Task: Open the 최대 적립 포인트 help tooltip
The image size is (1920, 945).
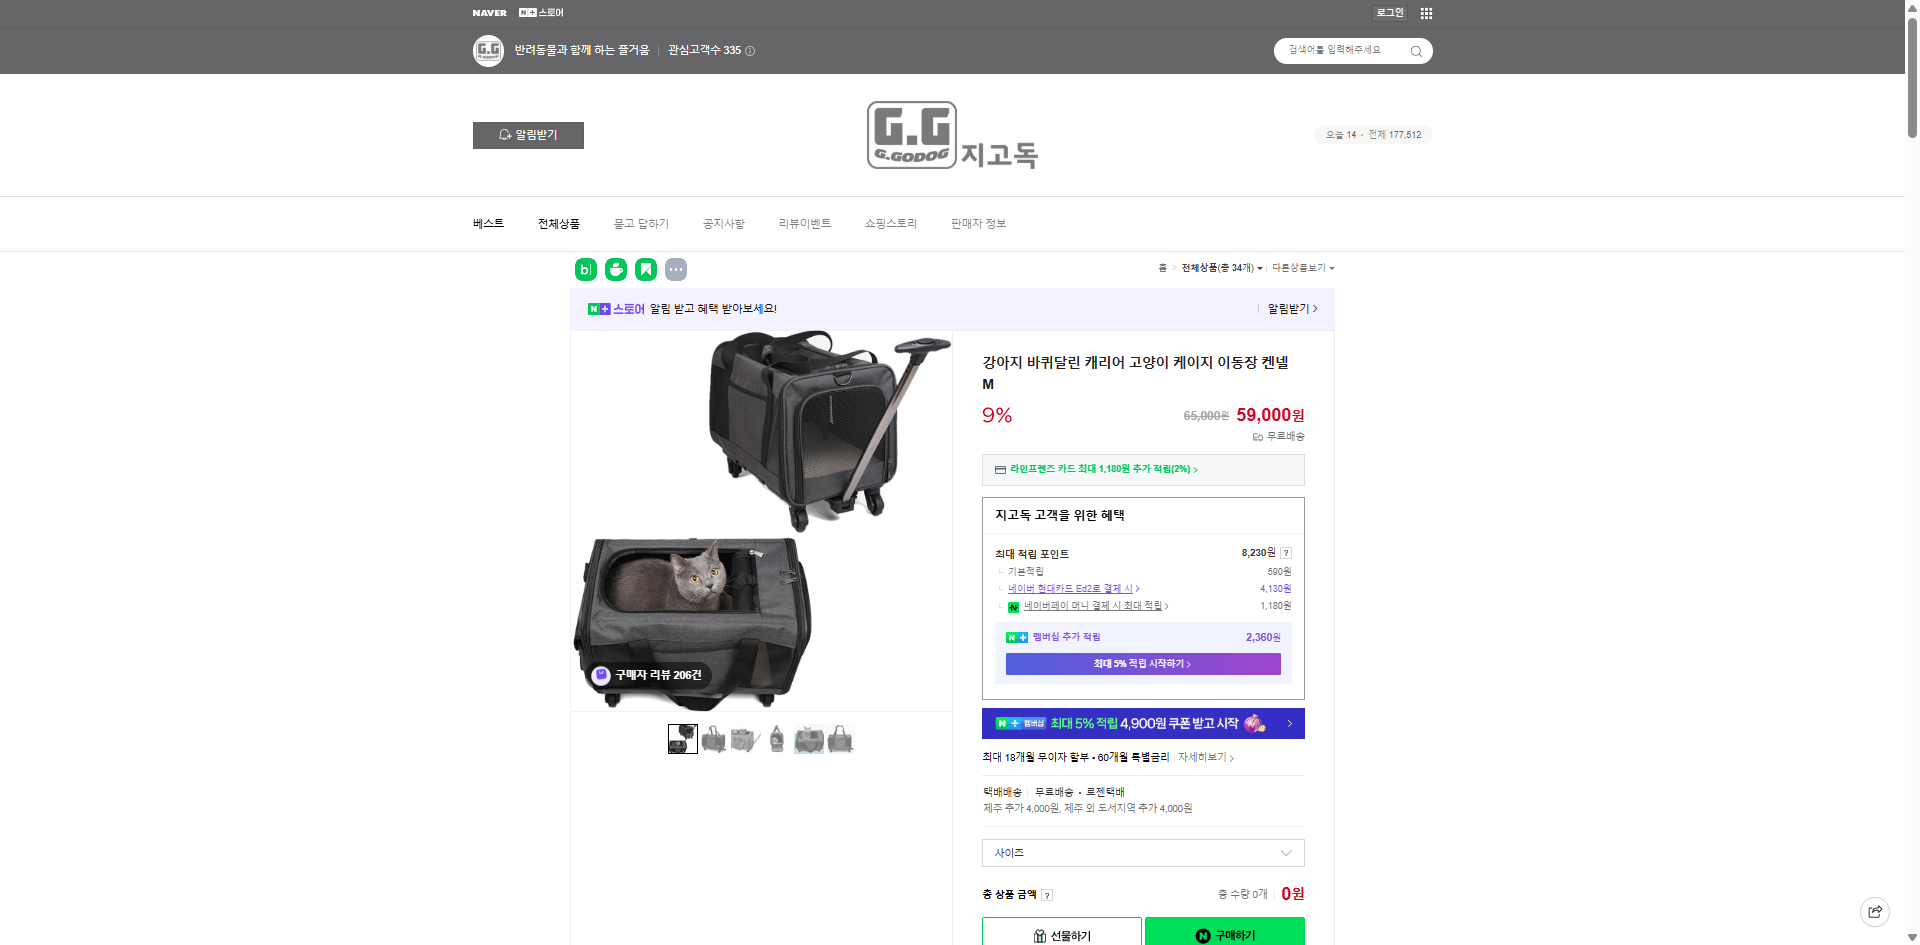Action: (x=1286, y=552)
